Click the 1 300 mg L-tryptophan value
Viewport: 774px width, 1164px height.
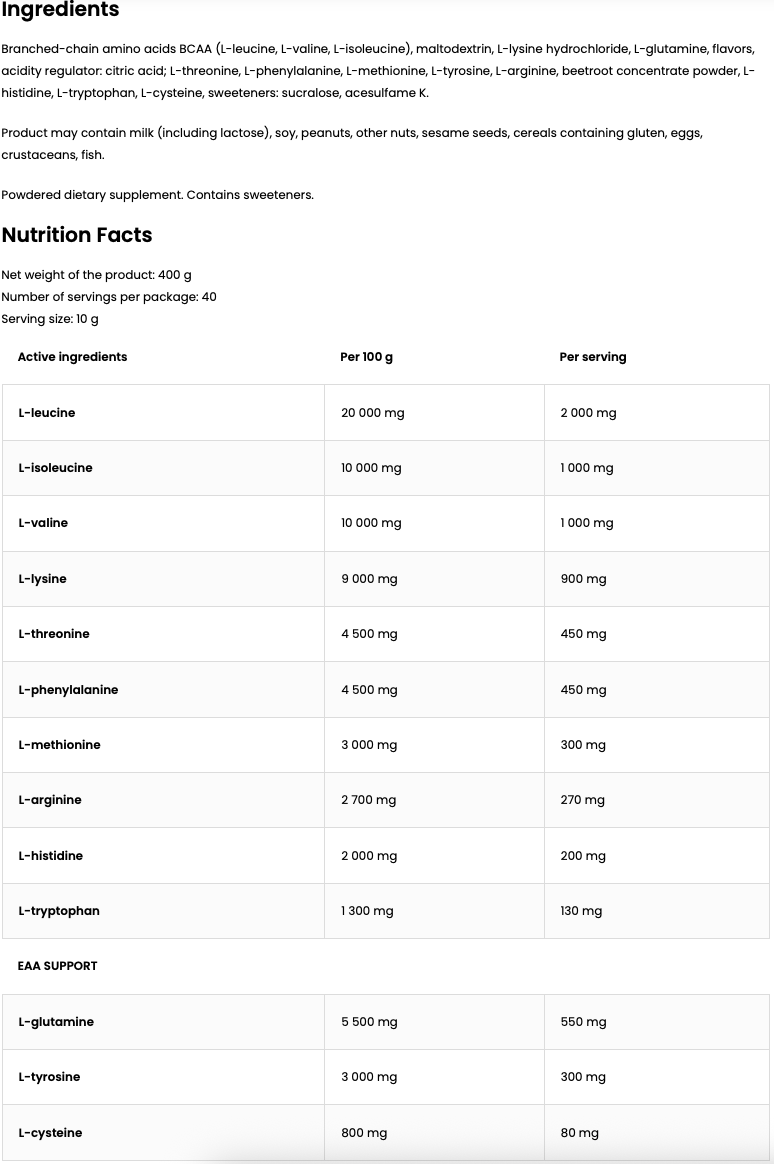pyautogui.click(x=367, y=911)
